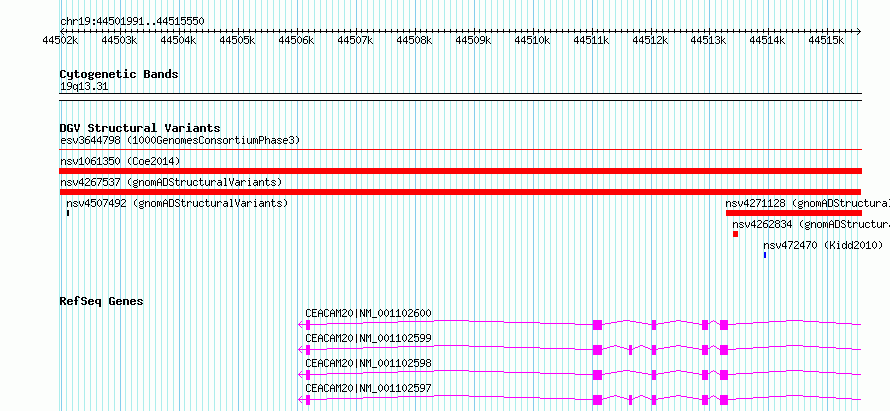Select NM_001102598's large exon near 44511k
890x411 pixels.
coord(597,375)
